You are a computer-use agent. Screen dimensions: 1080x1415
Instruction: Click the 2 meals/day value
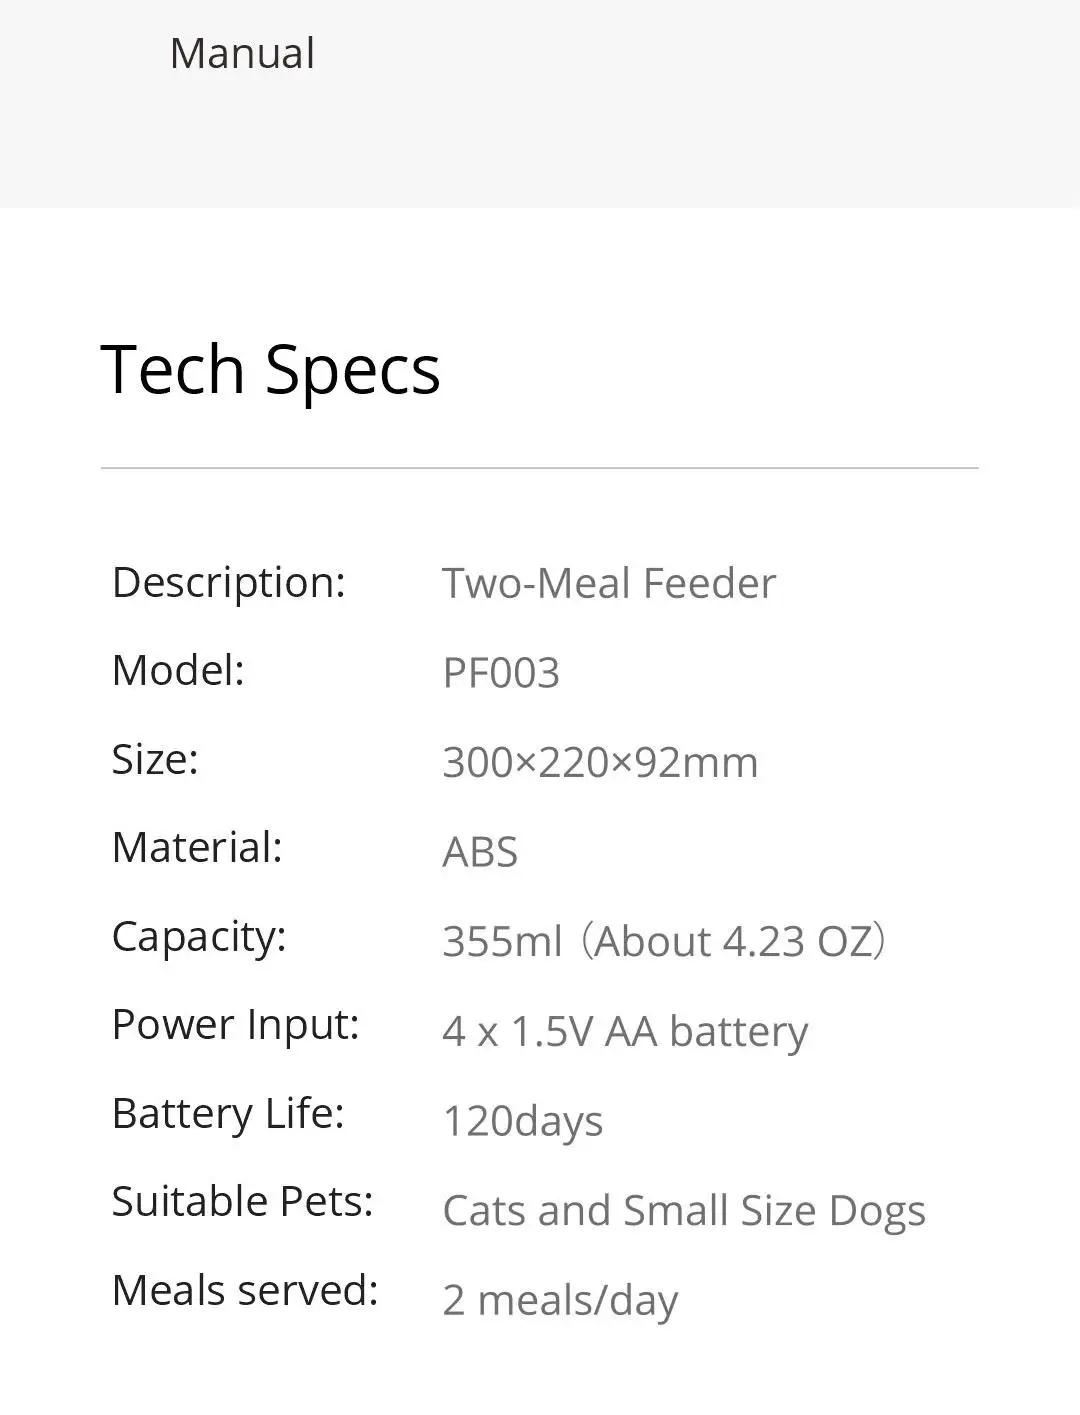coord(560,1301)
